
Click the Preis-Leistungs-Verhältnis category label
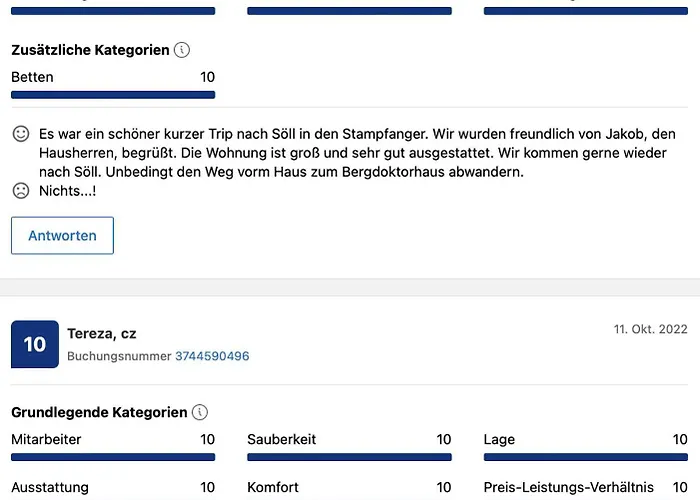(568, 487)
